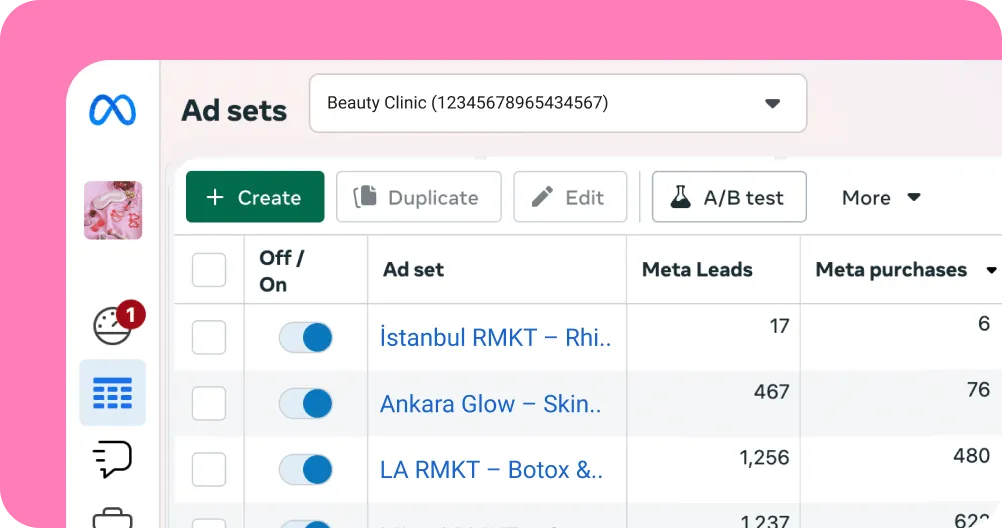Disable the LA RMKT ad set switch
The image size is (1002, 528).
pos(305,469)
